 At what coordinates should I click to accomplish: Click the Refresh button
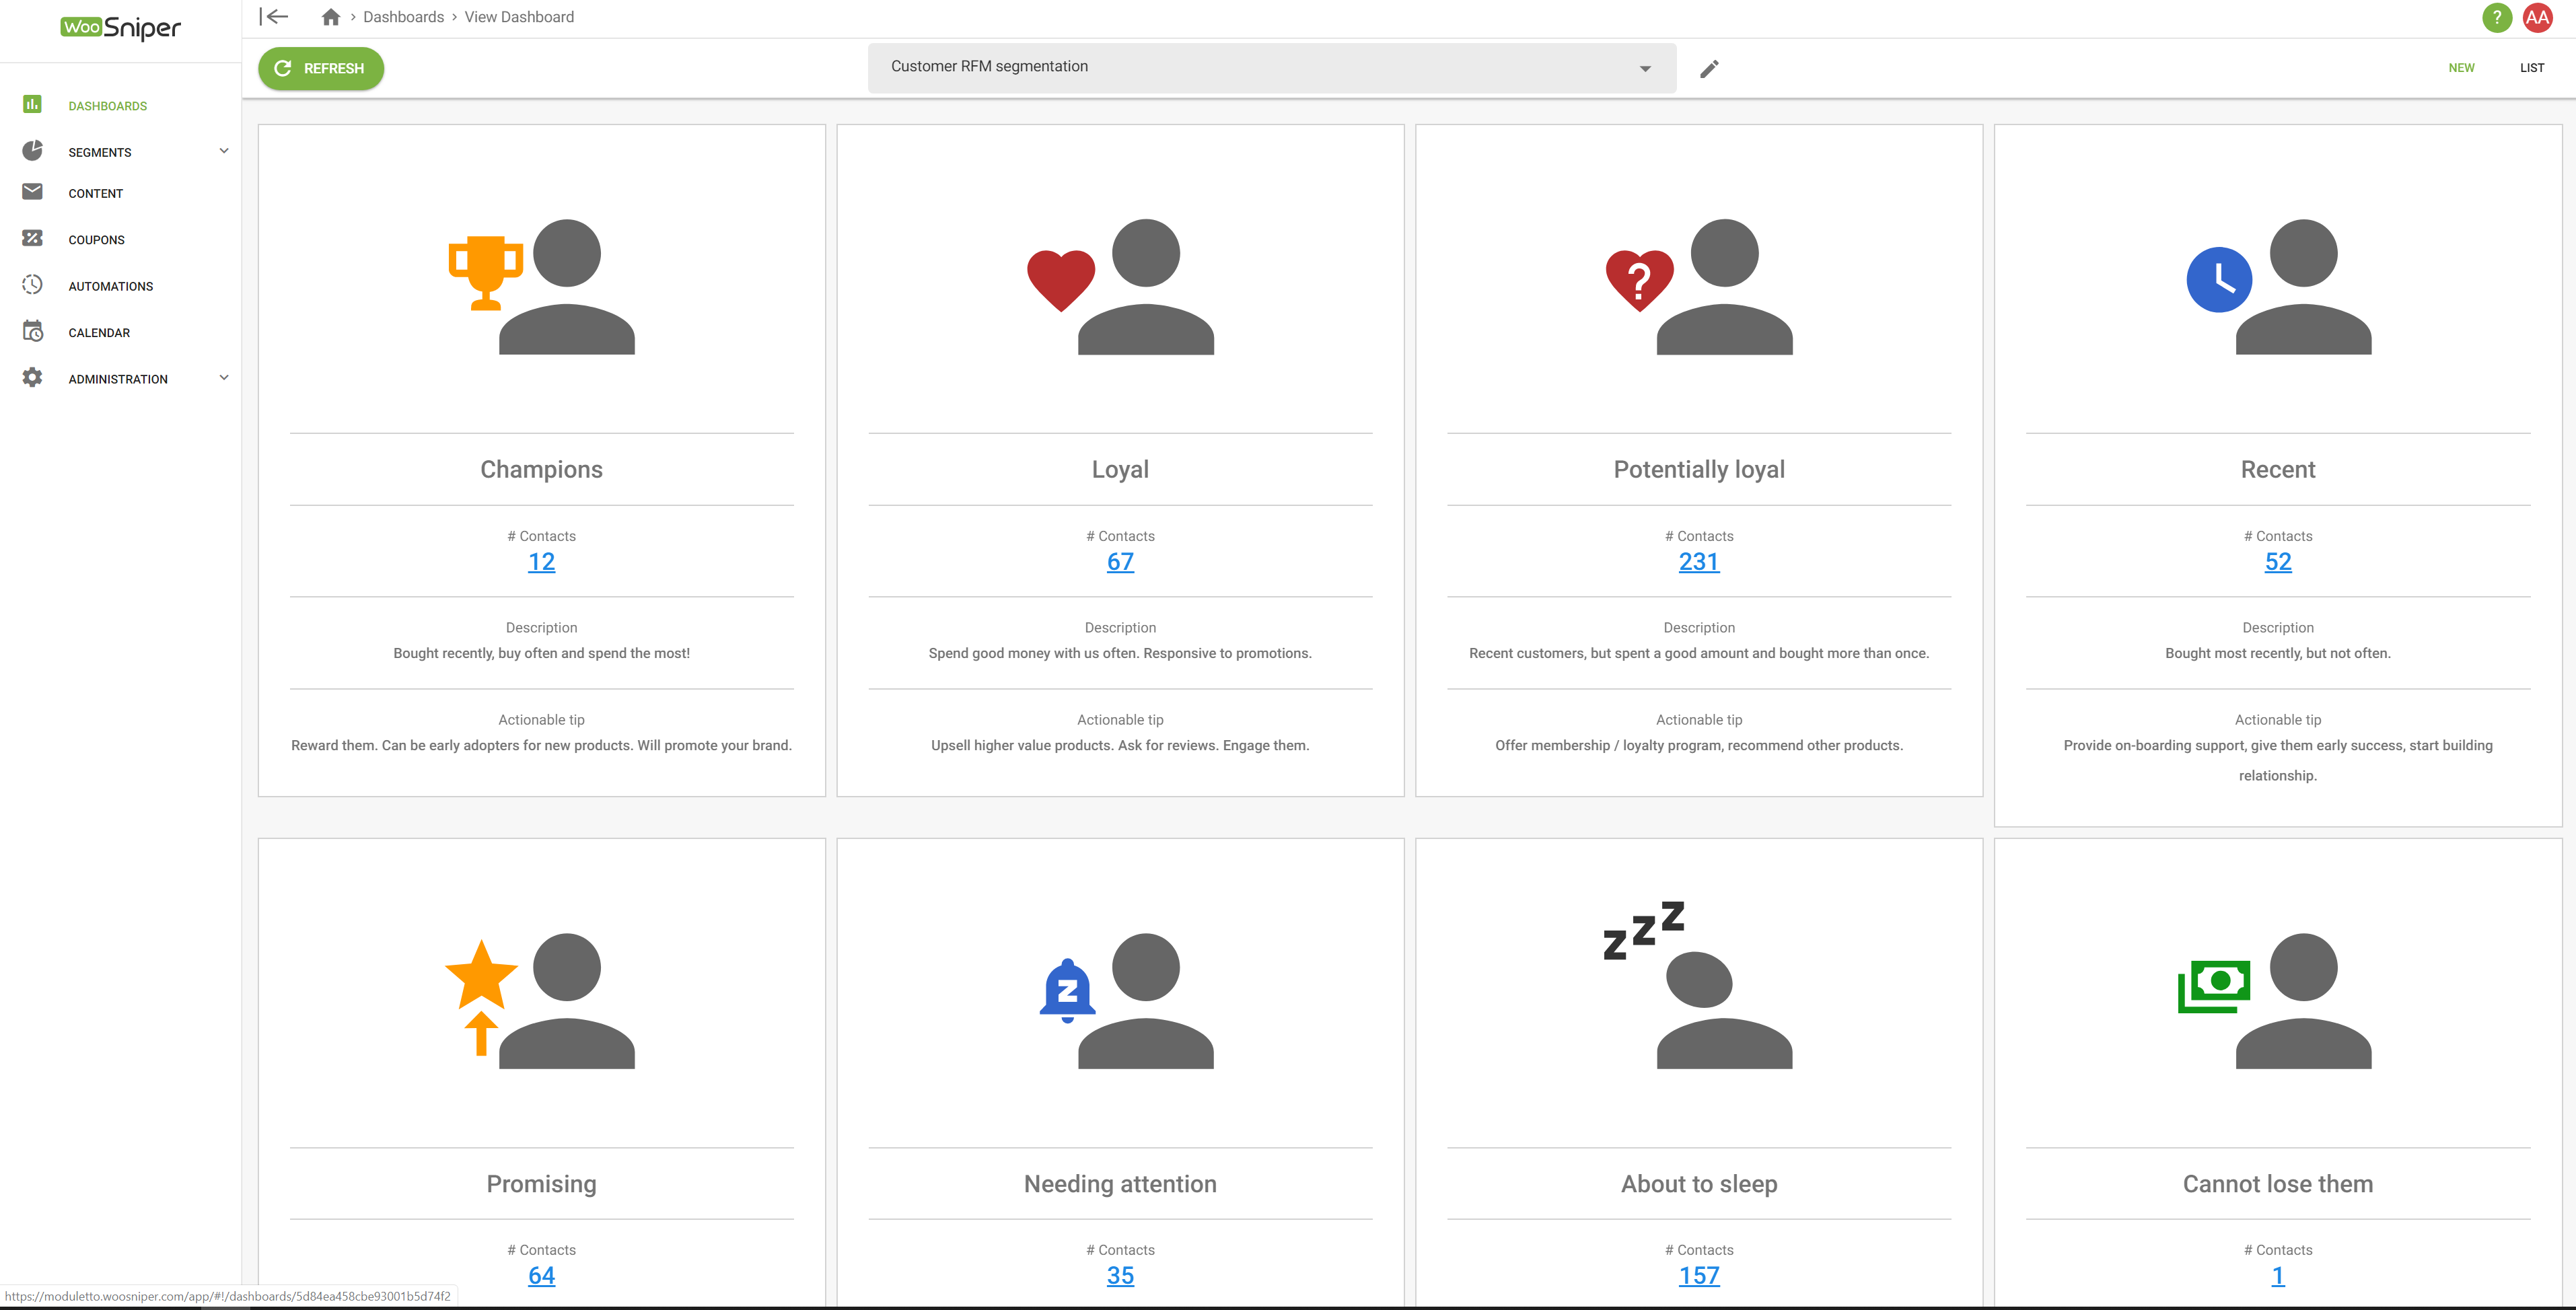(320, 68)
